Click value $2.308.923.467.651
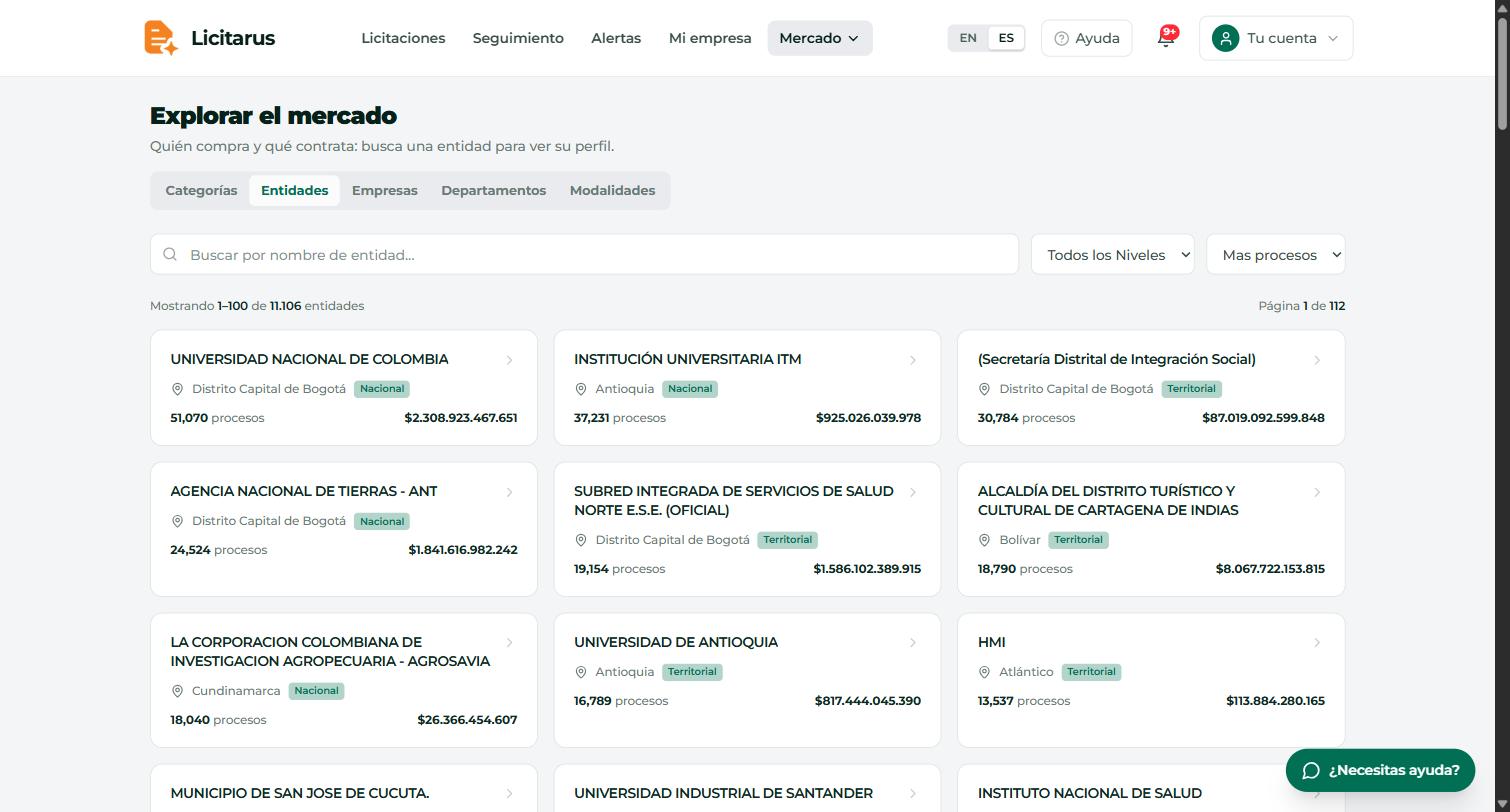The width and height of the screenshot is (1510, 812). pyautogui.click(x=461, y=418)
